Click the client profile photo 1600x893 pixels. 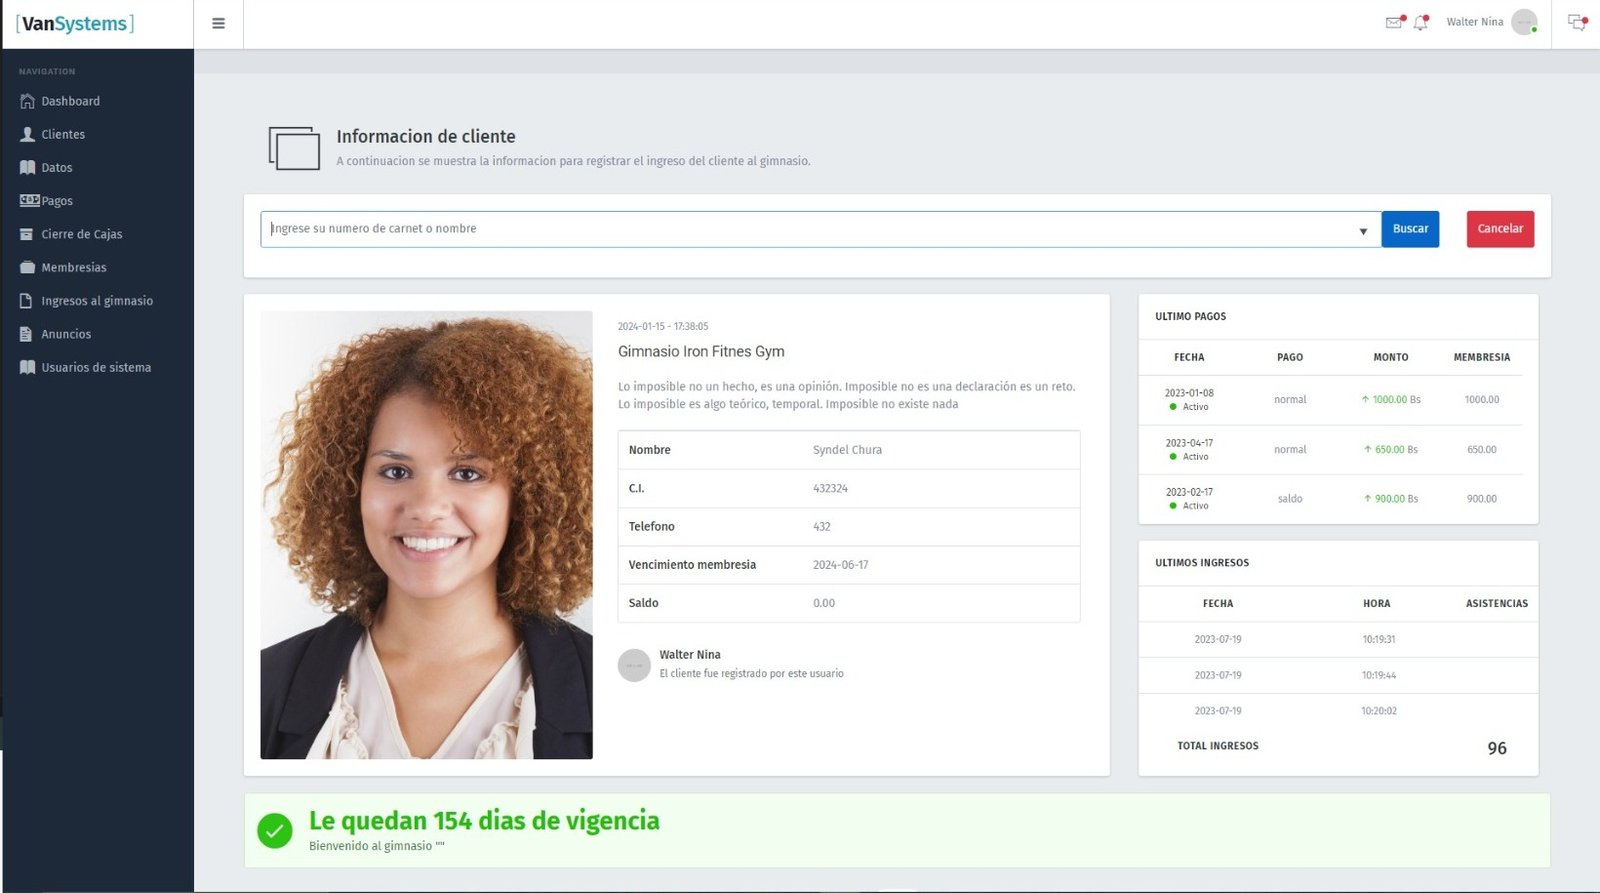click(426, 534)
